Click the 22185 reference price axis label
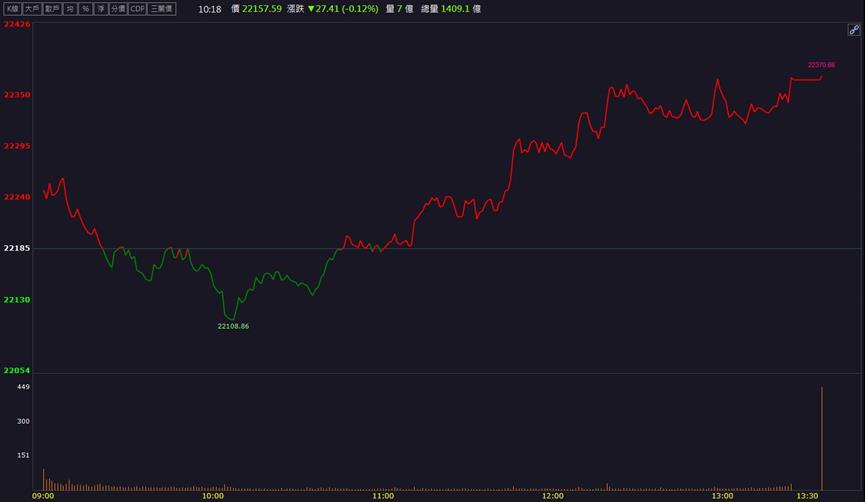Image resolution: width=865 pixels, height=502 pixels. 17,248
